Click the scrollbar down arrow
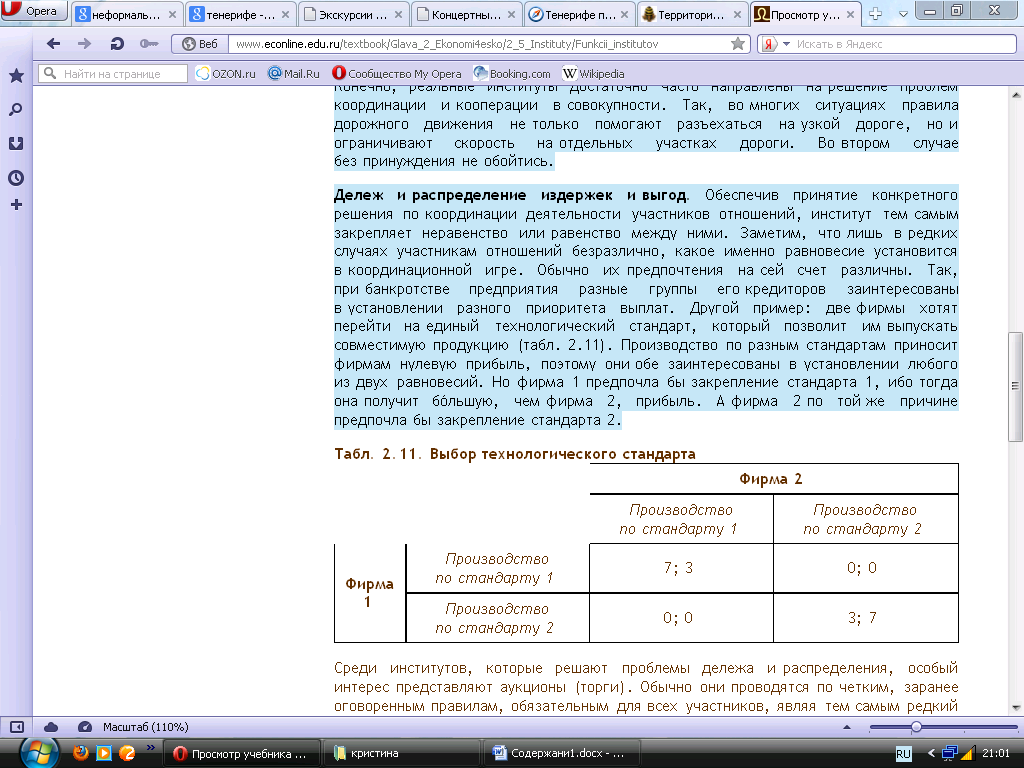This screenshot has width=1024, height=768. click(x=1016, y=708)
